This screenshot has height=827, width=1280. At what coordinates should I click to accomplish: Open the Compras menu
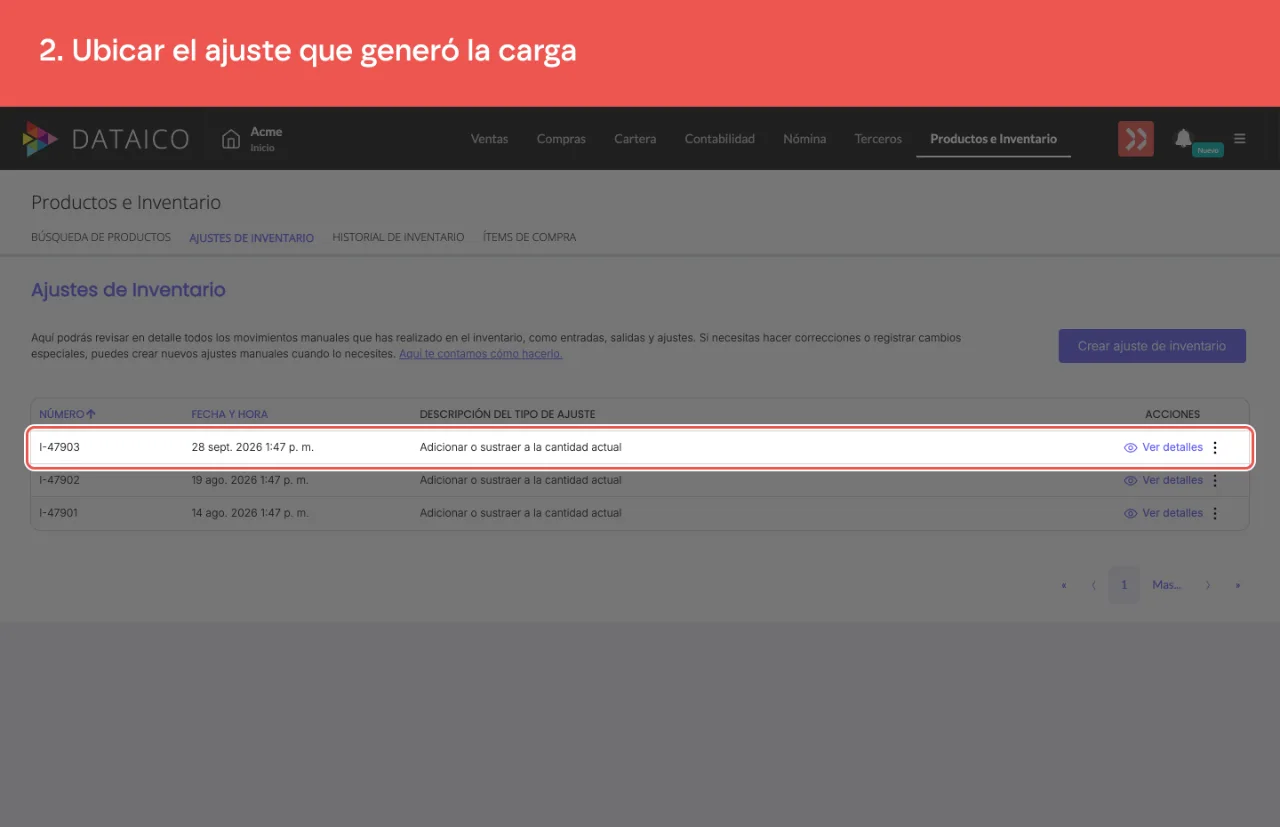tap(561, 139)
